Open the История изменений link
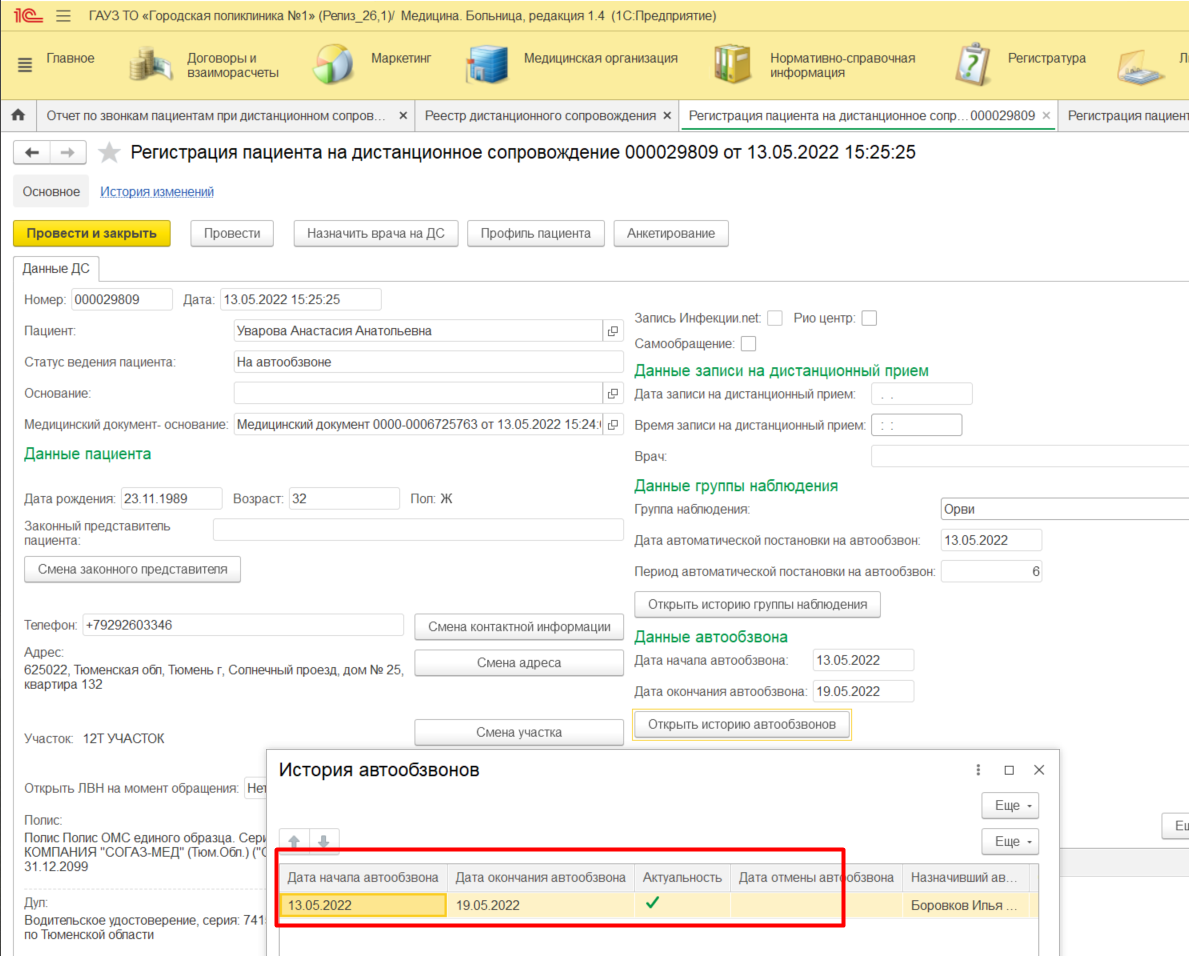The width and height of the screenshot is (1189, 956). [157, 192]
